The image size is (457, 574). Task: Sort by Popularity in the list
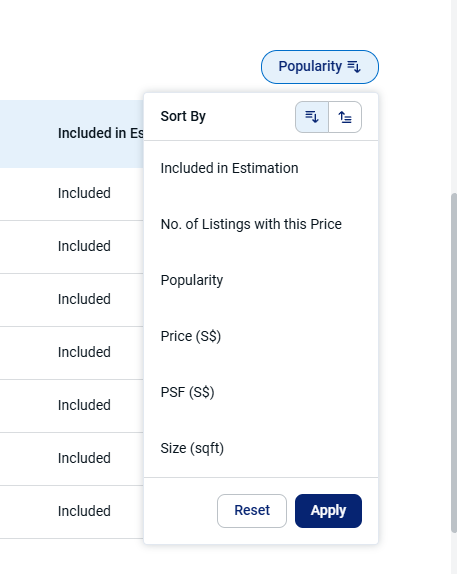pyautogui.click(x=261, y=280)
